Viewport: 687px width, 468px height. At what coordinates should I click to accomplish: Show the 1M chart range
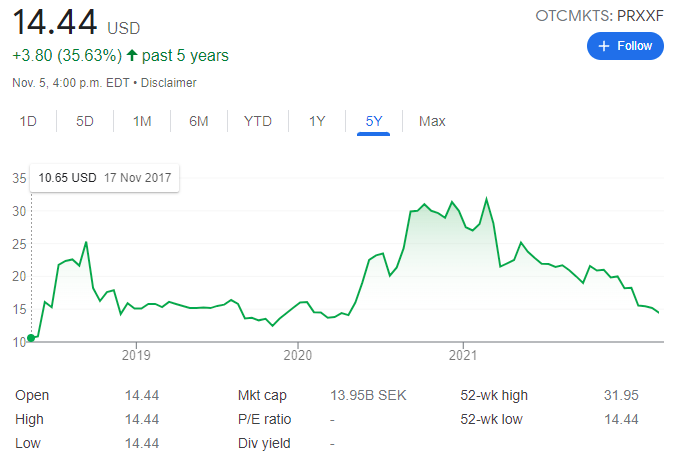pos(142,121)
